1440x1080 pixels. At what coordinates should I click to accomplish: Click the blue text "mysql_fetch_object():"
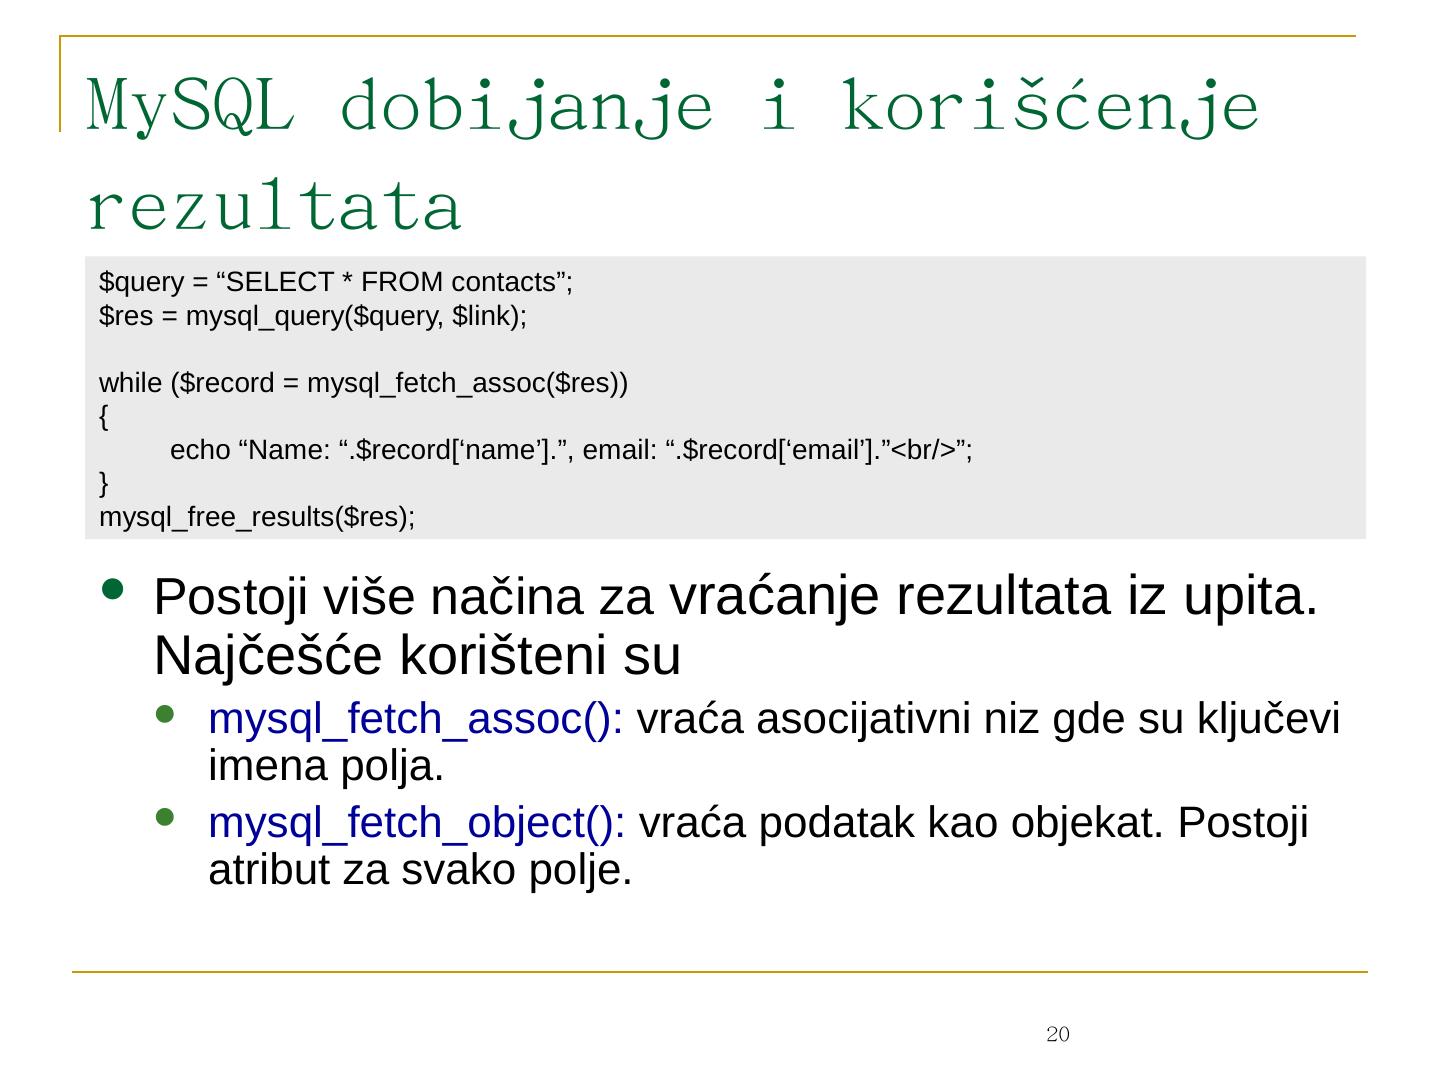[418, 823]
